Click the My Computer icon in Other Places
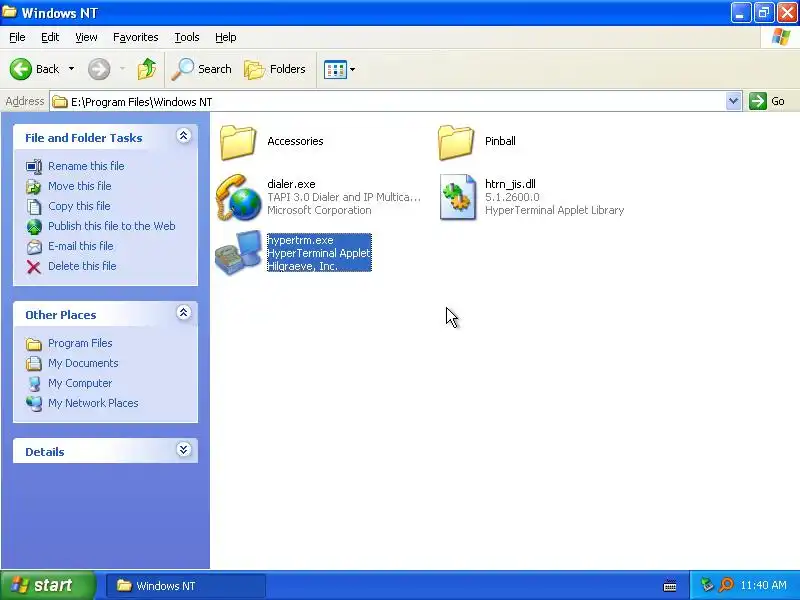This screenshot has height=600, width=800. pos(34,384)
